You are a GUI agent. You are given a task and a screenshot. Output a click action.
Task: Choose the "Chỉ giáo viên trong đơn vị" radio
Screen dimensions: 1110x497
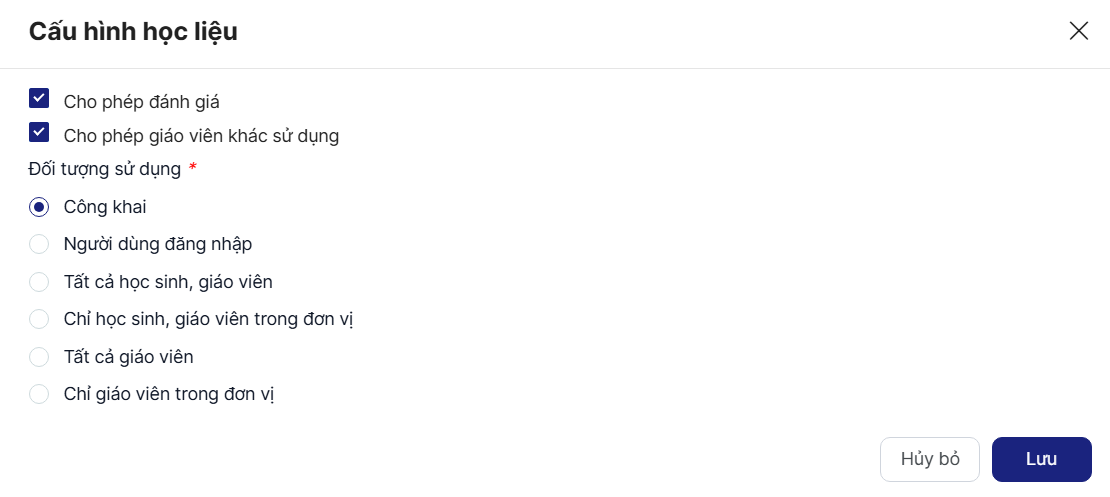(39, 394)
